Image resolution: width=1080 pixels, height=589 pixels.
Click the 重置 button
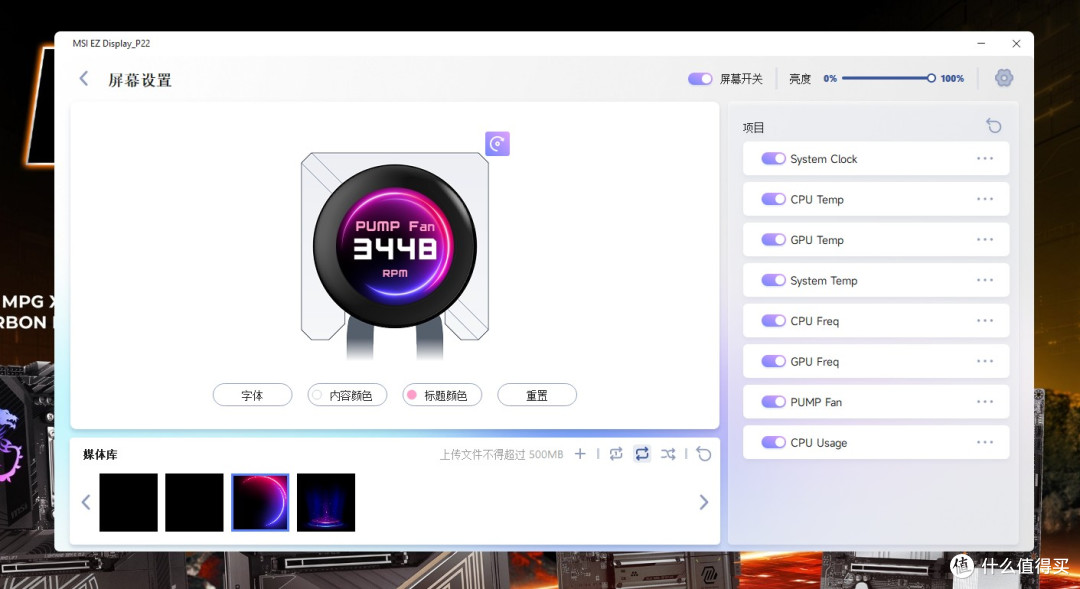coord(537,395)
